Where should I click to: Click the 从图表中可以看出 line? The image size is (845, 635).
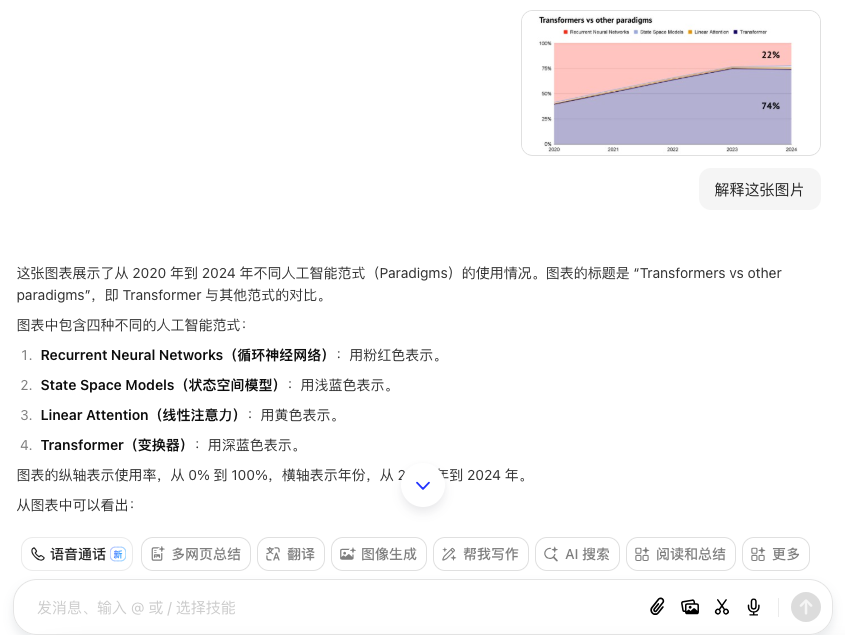pos(75,506)
